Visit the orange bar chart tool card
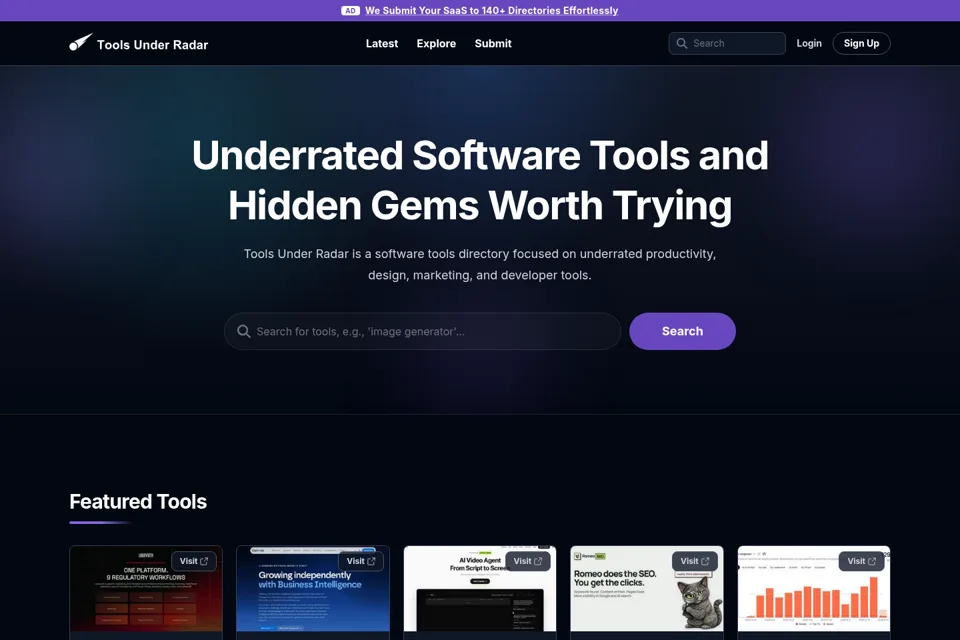960x640 pixels. [x=861, y=561]
